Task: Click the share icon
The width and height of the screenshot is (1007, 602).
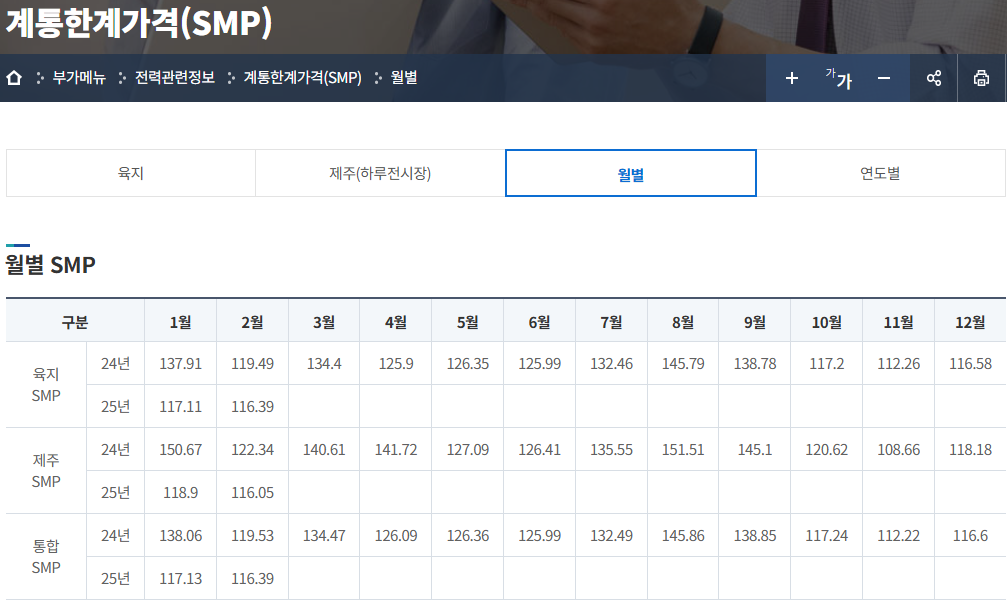Action: click(x=934, y=78)
